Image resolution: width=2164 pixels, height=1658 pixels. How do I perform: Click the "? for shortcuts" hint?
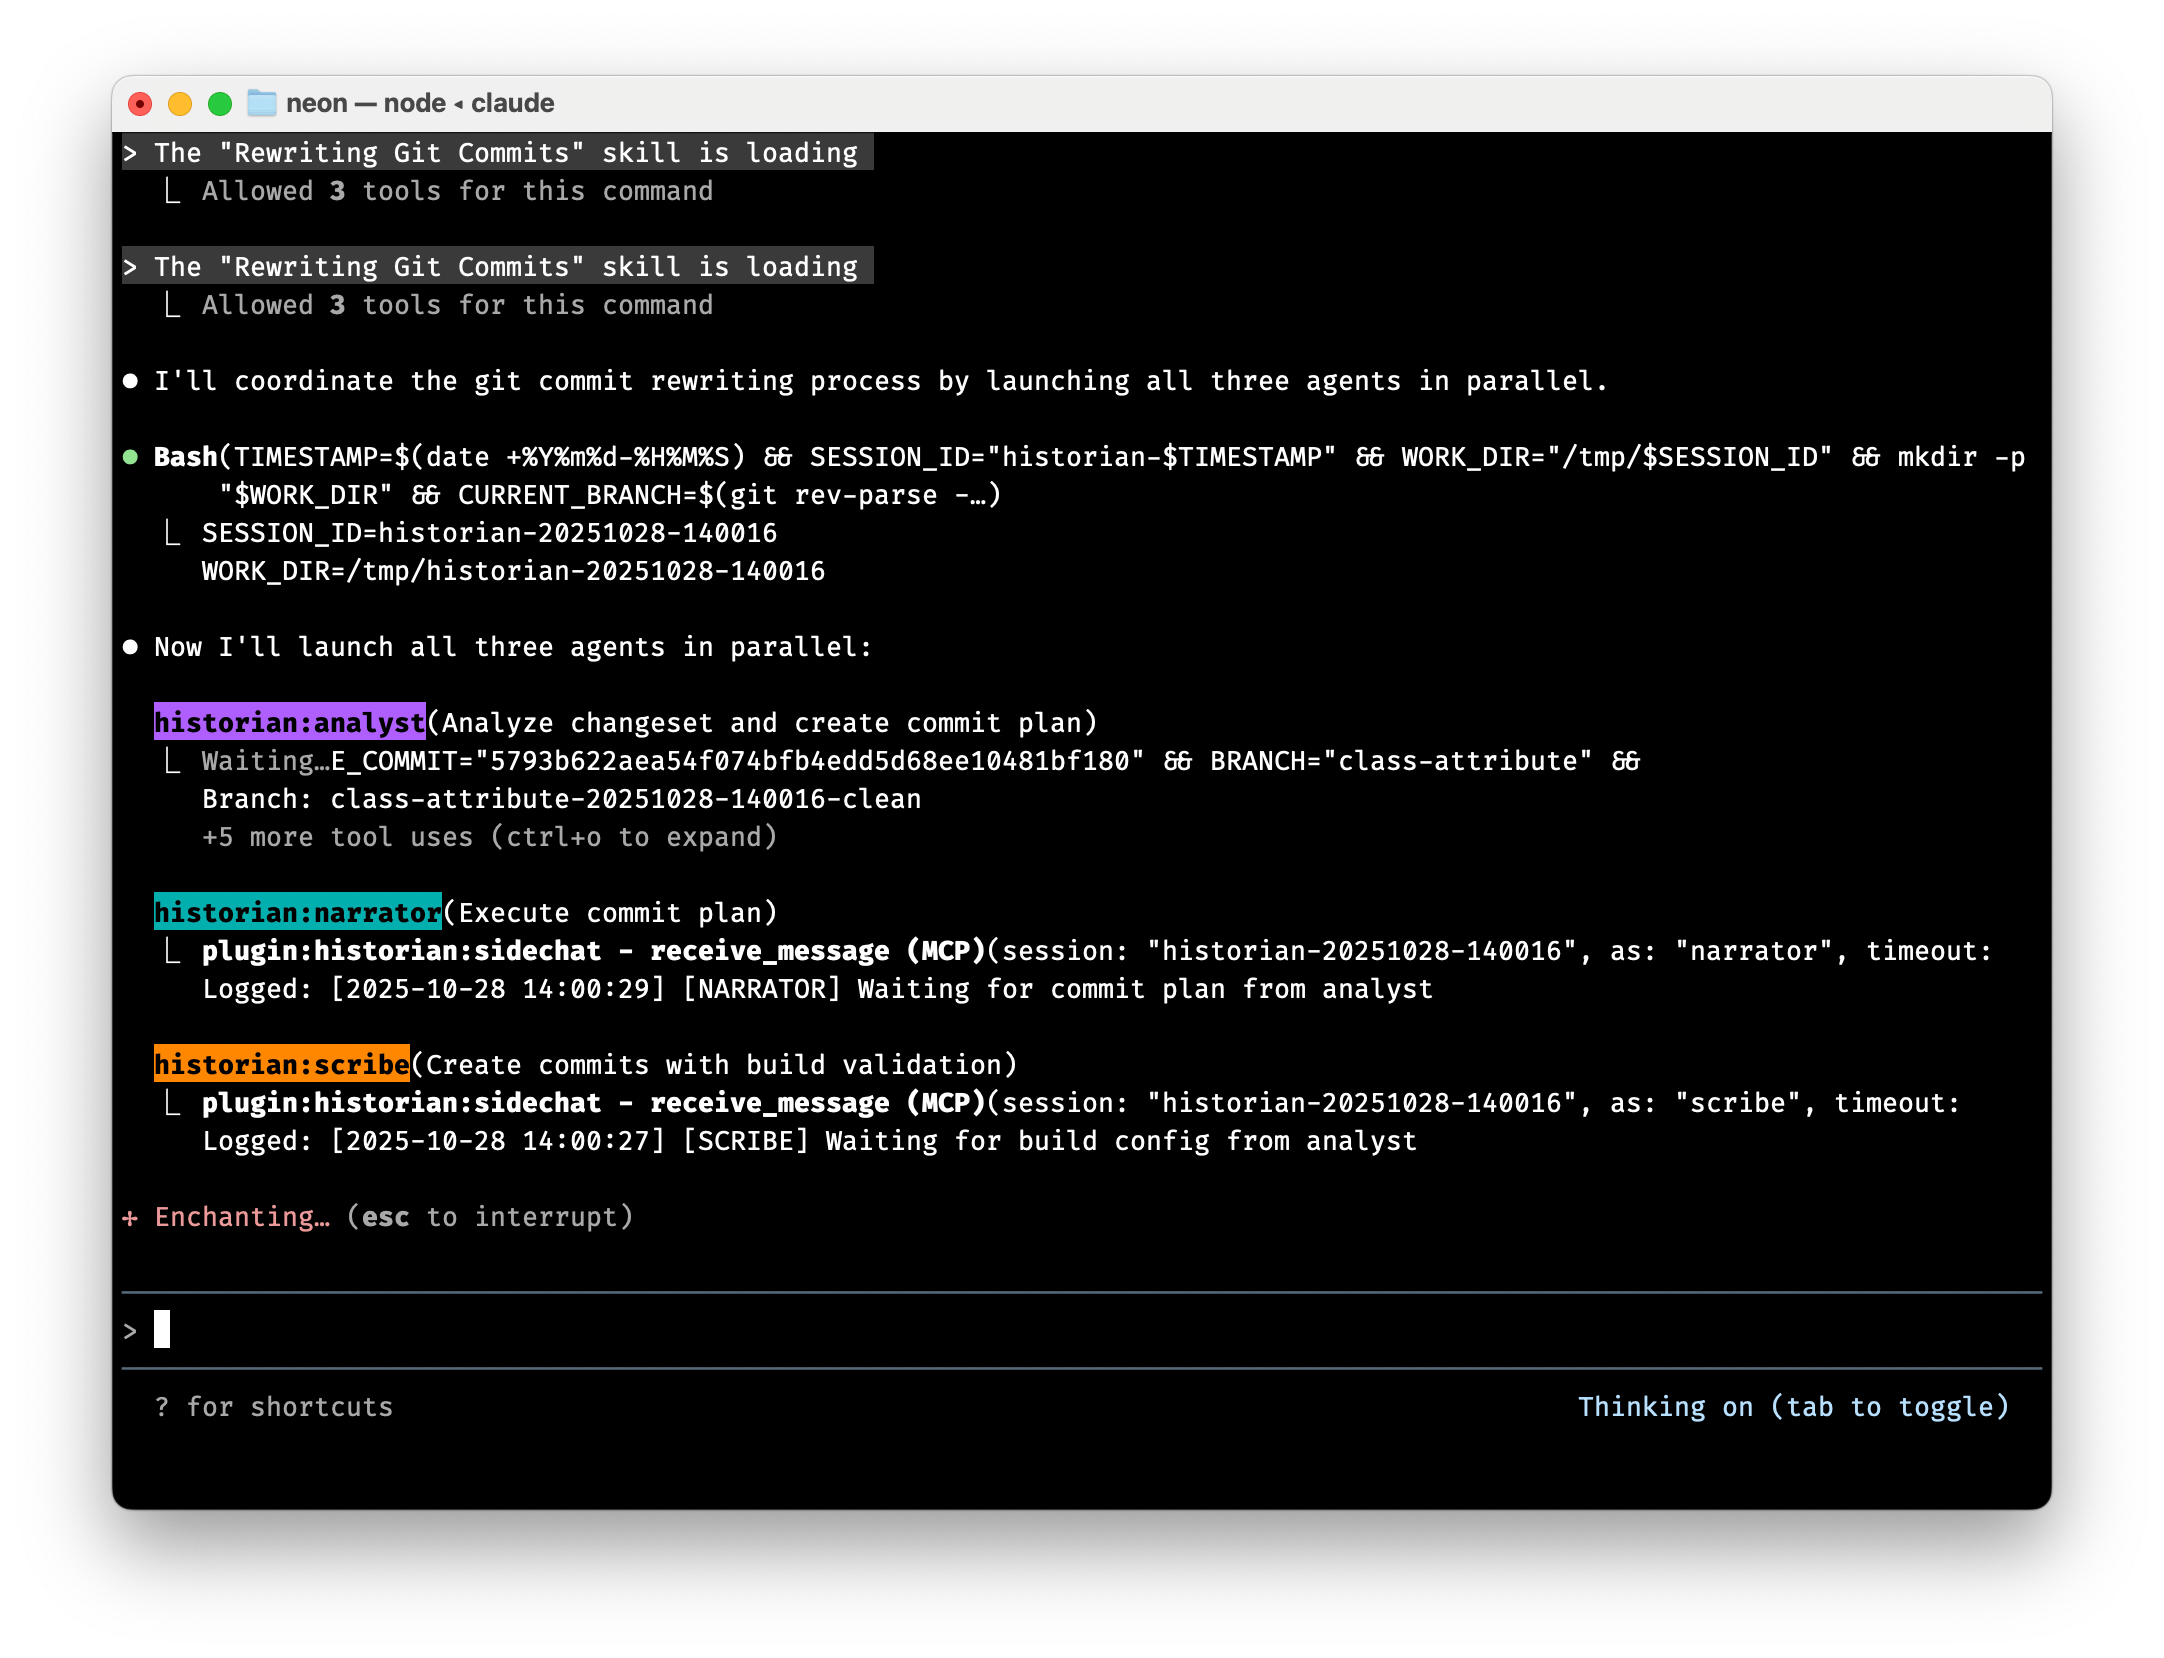point(274,1407)
